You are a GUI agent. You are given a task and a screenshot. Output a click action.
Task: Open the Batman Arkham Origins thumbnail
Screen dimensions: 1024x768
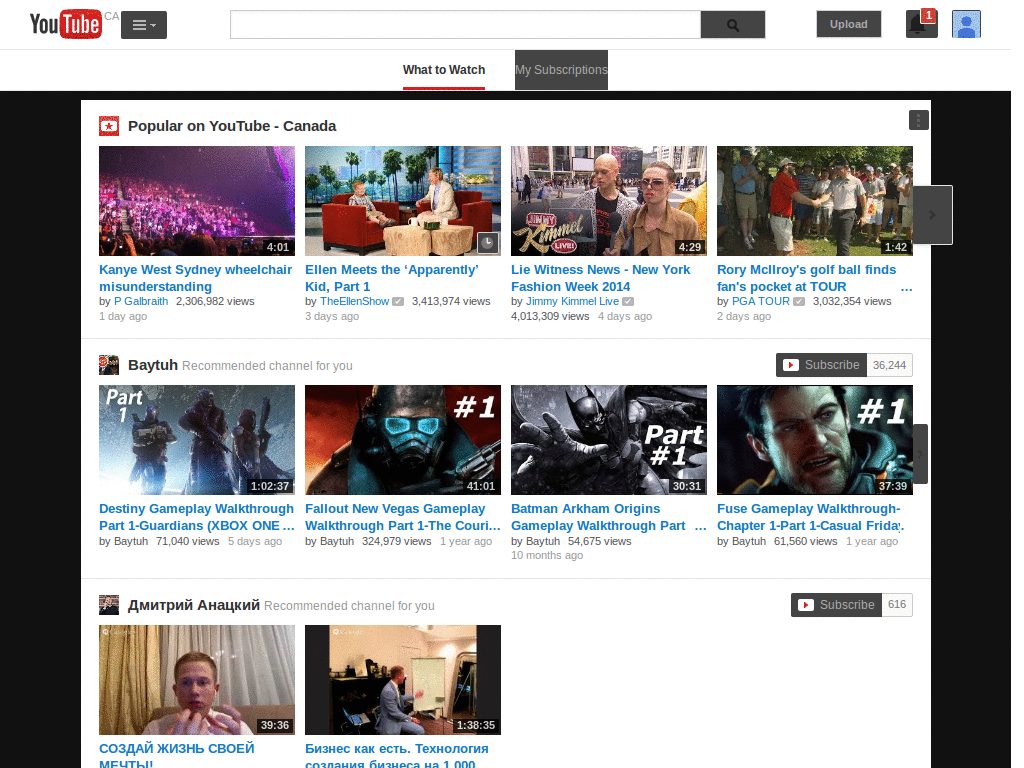pos(609,440)
